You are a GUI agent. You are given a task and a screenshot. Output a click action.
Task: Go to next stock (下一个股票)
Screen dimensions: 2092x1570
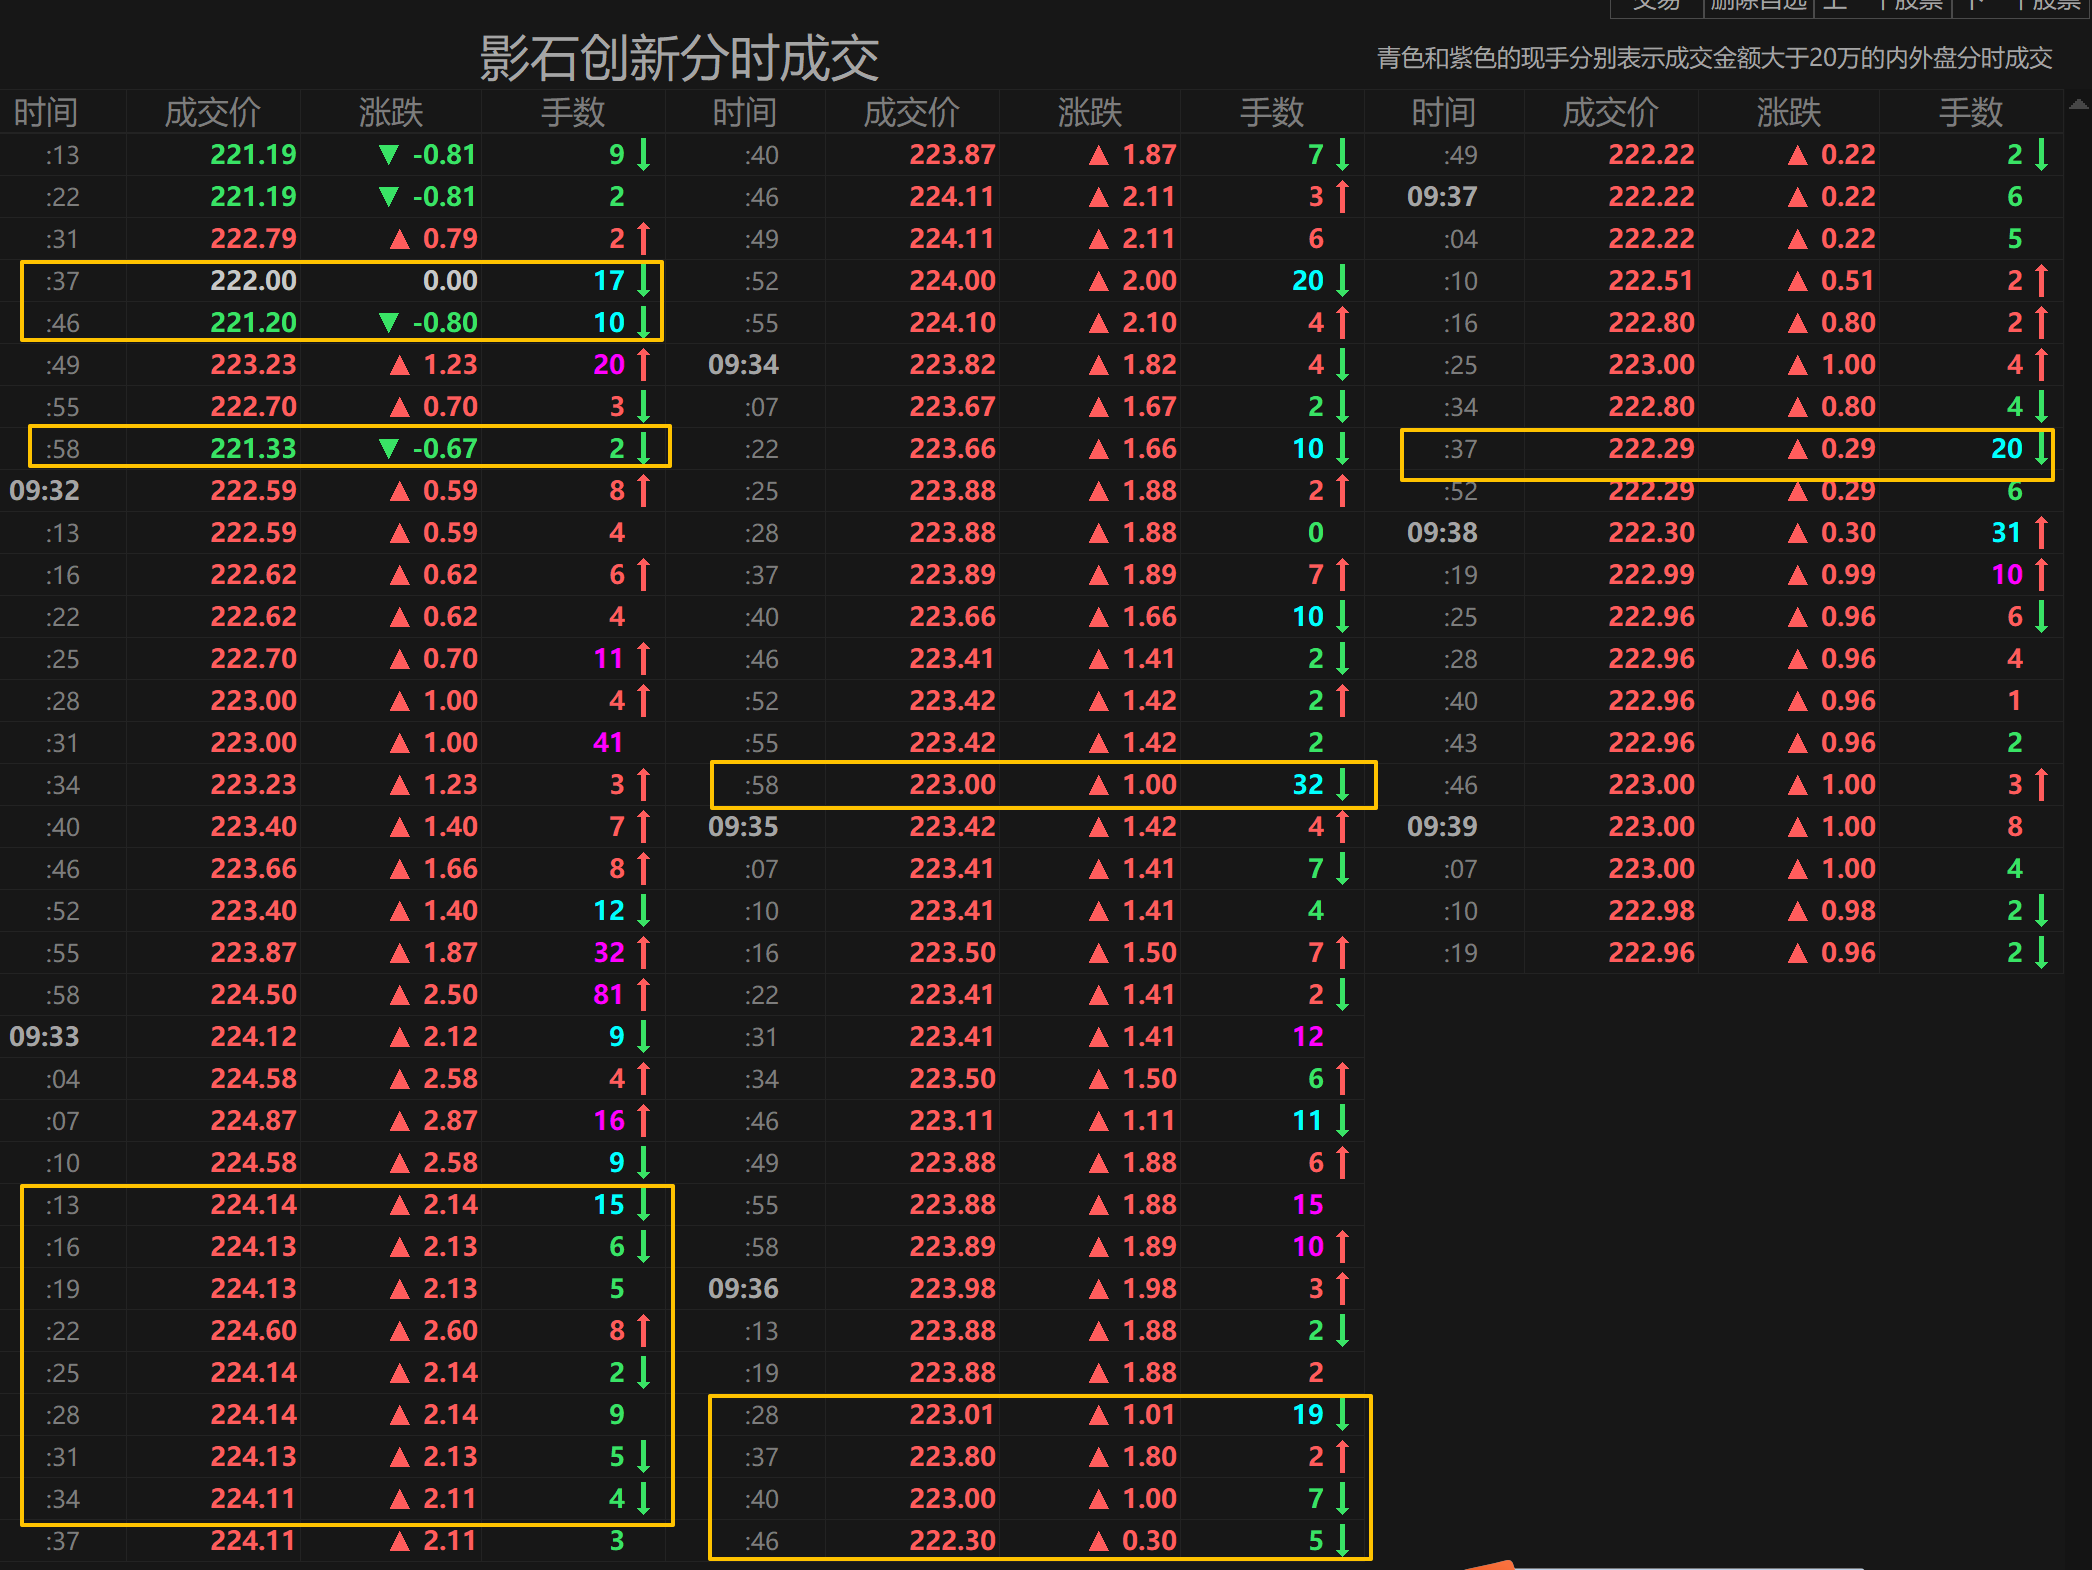click(2022, 6)
